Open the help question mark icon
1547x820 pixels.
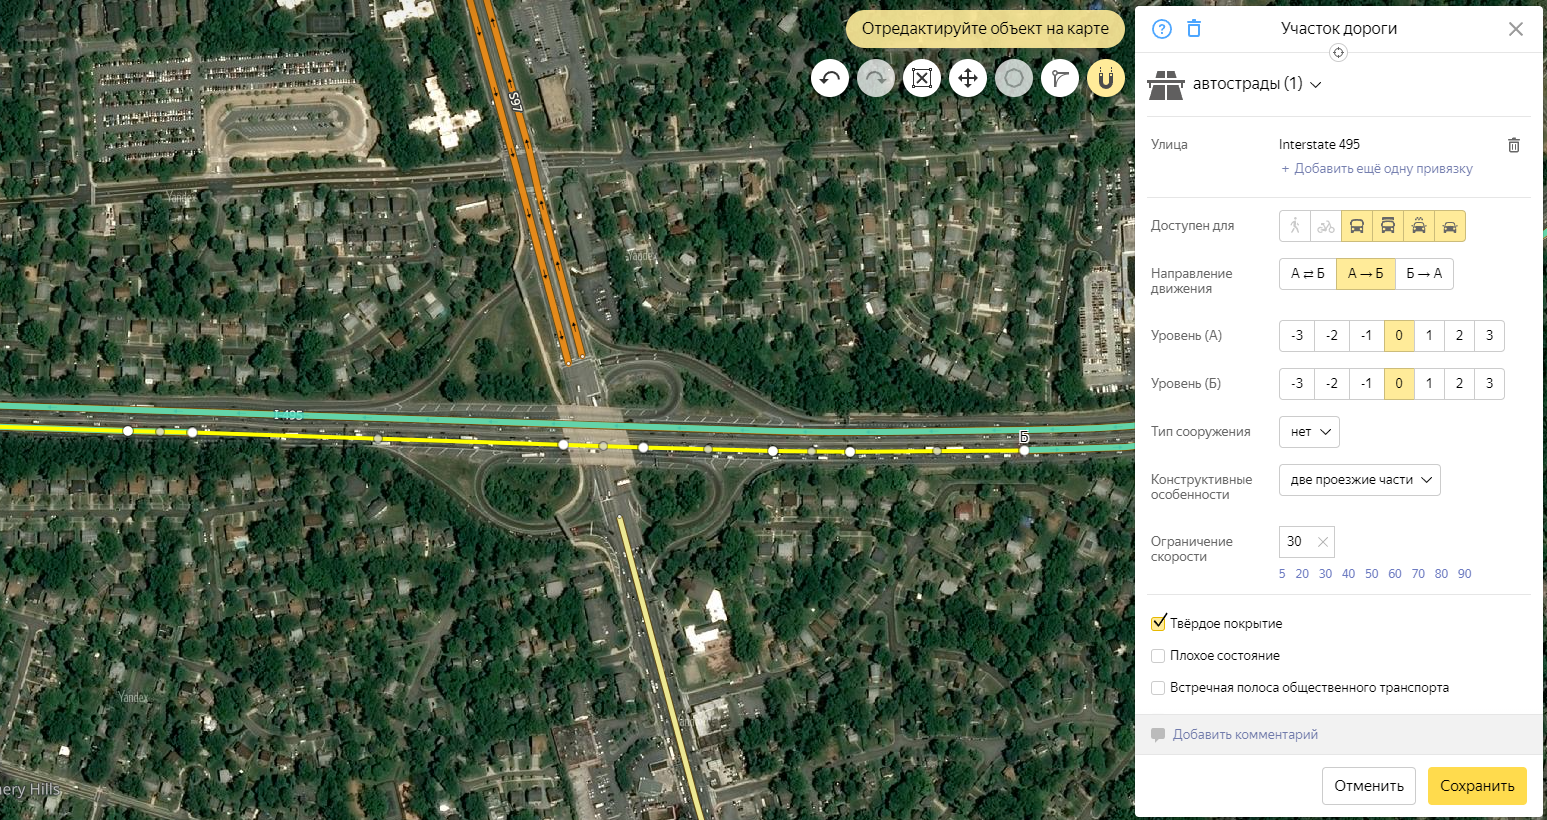click(x=1162, y=29)
